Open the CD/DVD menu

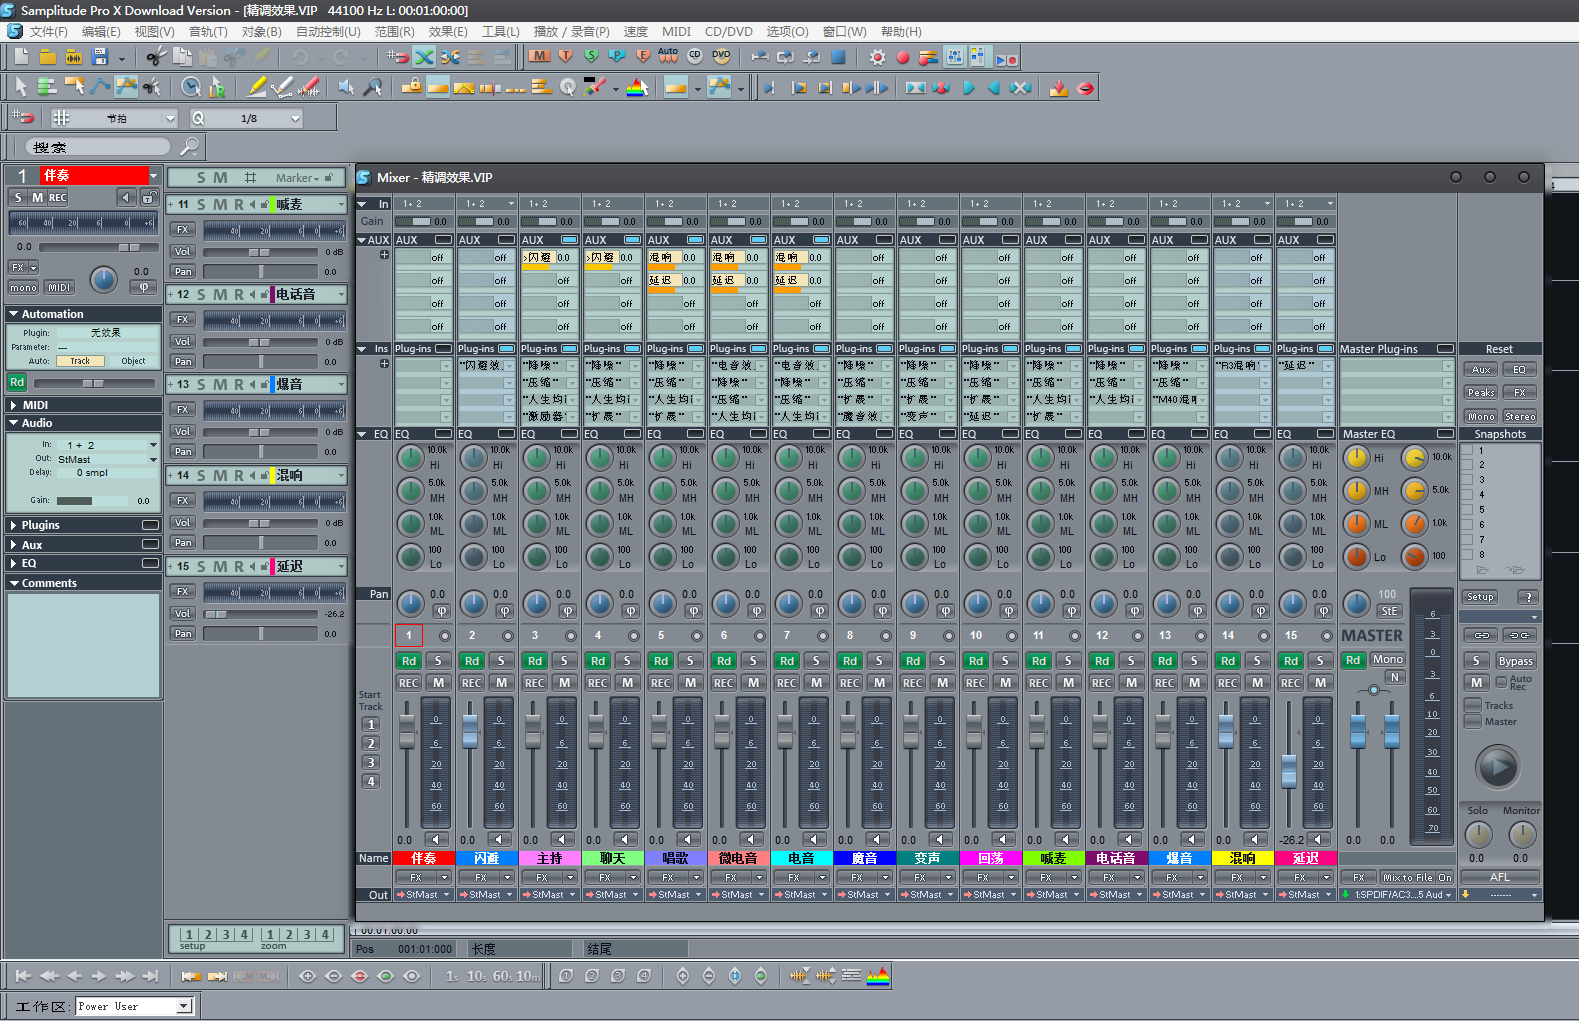(729, 32)
